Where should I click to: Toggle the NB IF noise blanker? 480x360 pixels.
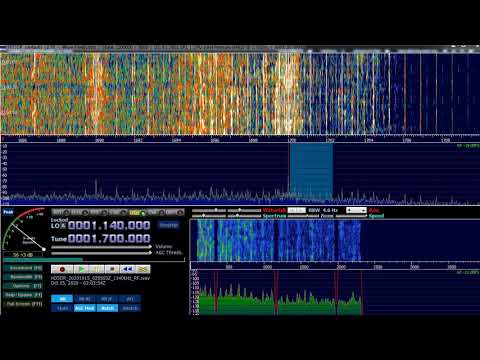click(107, 299)
